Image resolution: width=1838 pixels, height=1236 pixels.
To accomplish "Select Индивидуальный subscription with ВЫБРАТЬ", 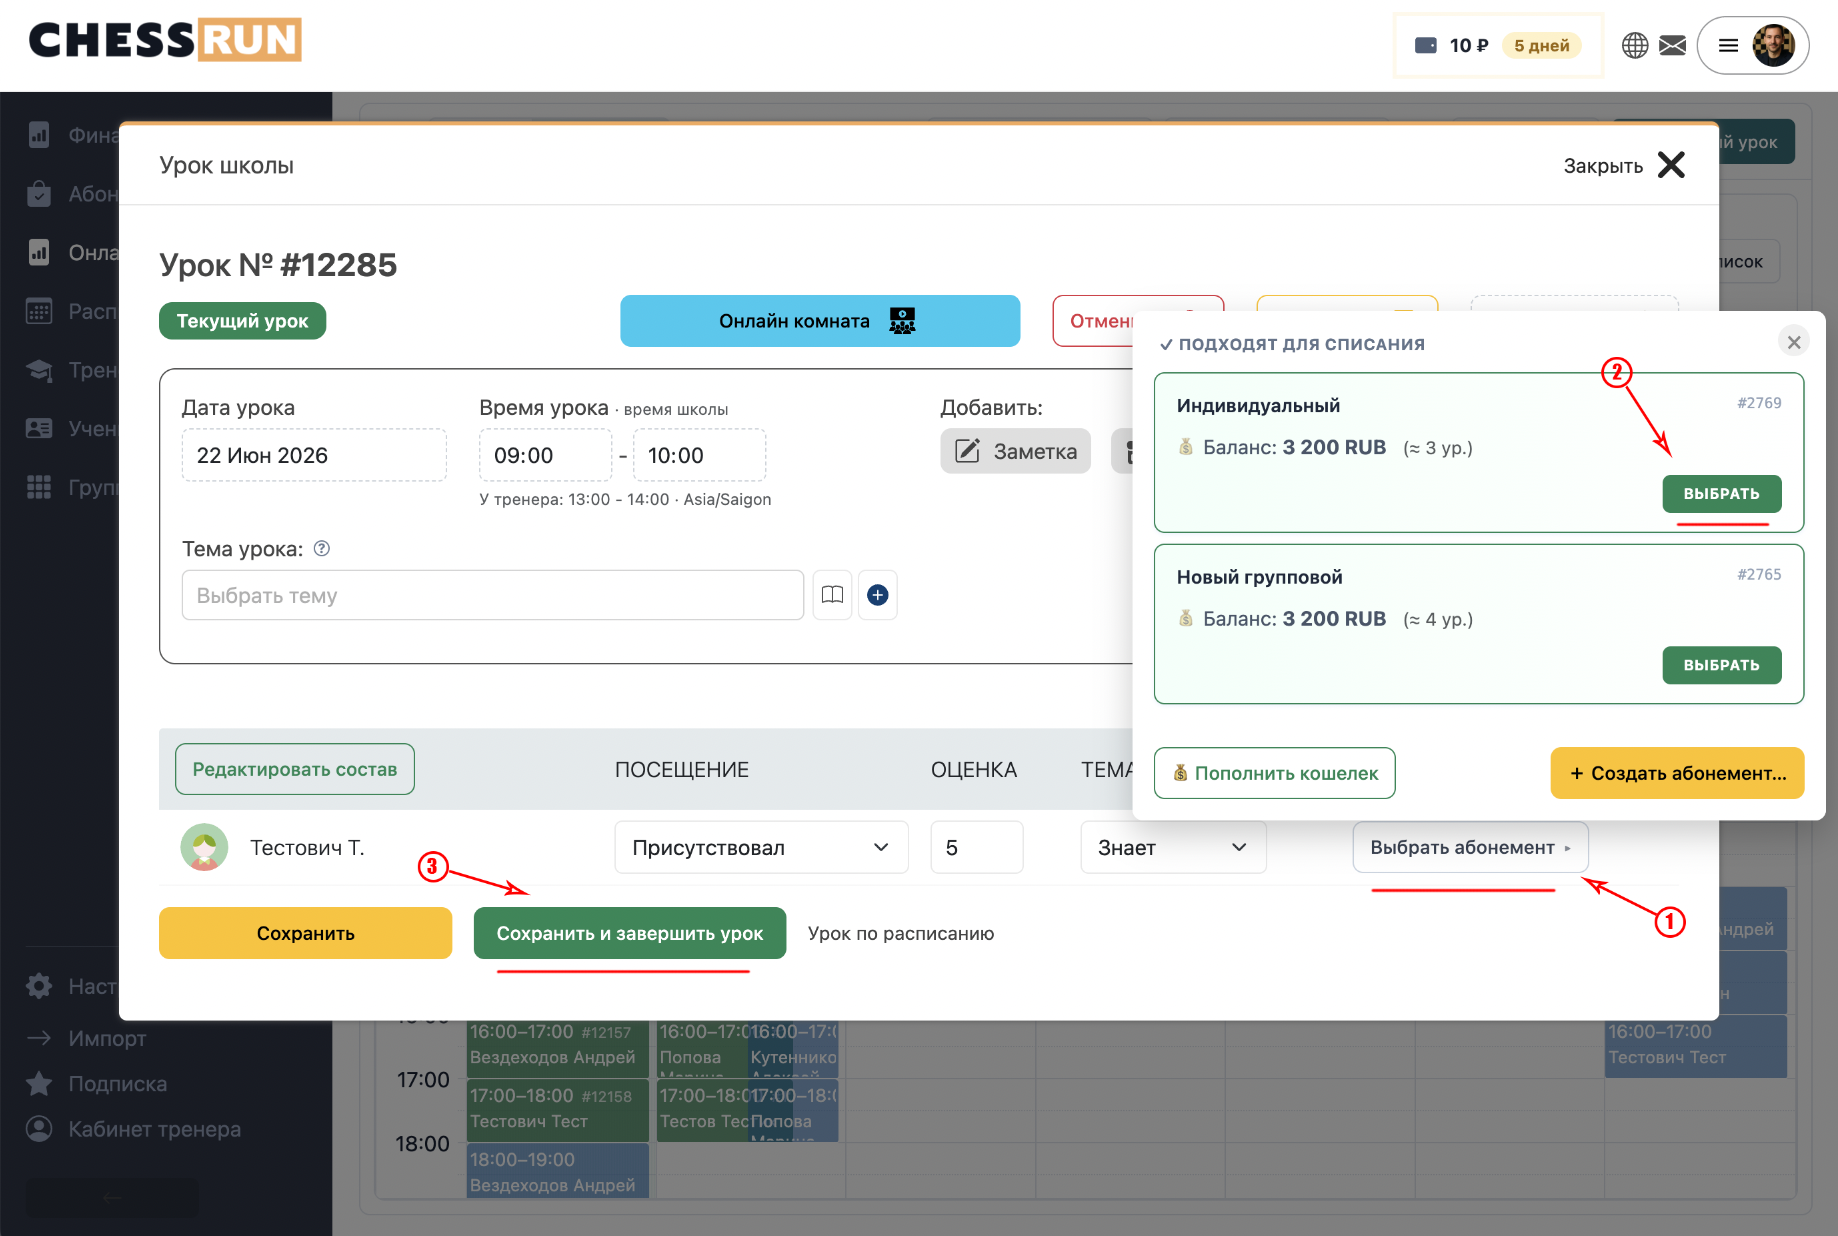I will (1722, 494).
